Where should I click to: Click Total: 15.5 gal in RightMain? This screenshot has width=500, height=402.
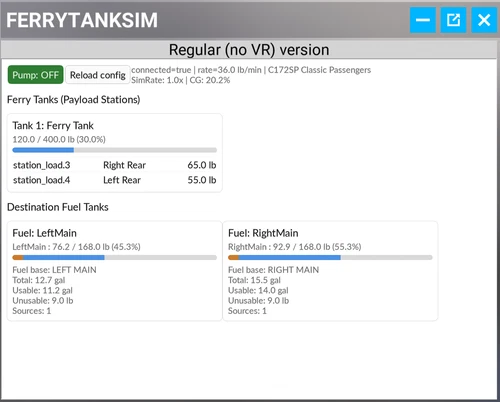[x=254, y=280]
